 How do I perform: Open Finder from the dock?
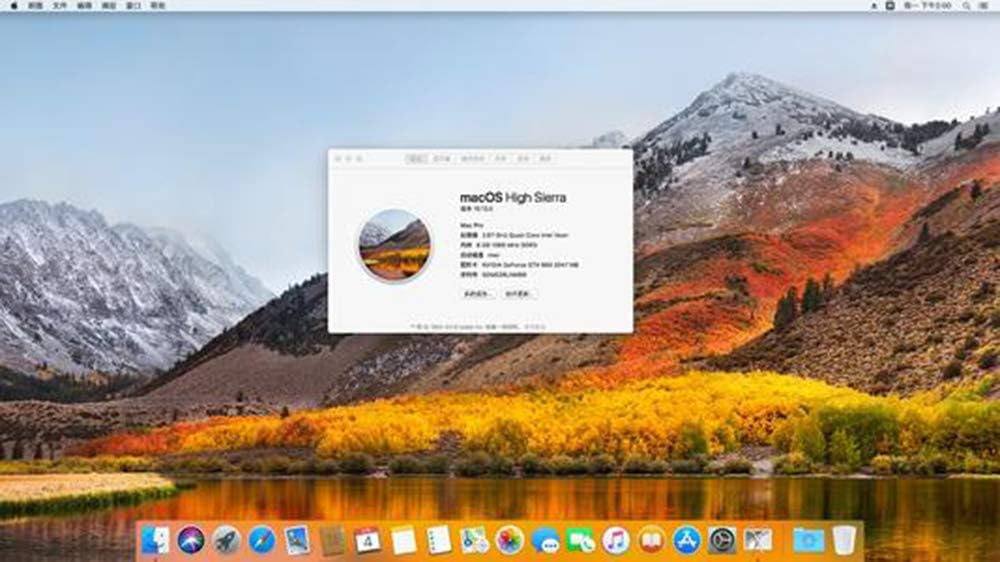coord(154,540)
